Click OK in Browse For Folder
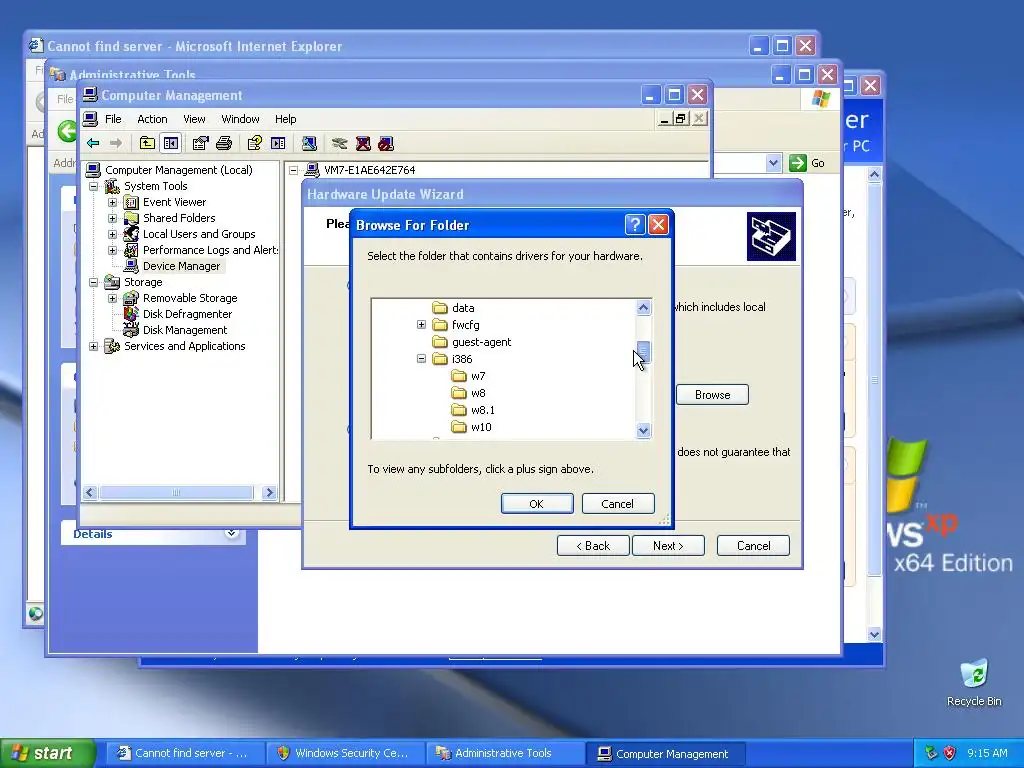The width and height of the screenshot is (1024, 768). tap(537, 504)
